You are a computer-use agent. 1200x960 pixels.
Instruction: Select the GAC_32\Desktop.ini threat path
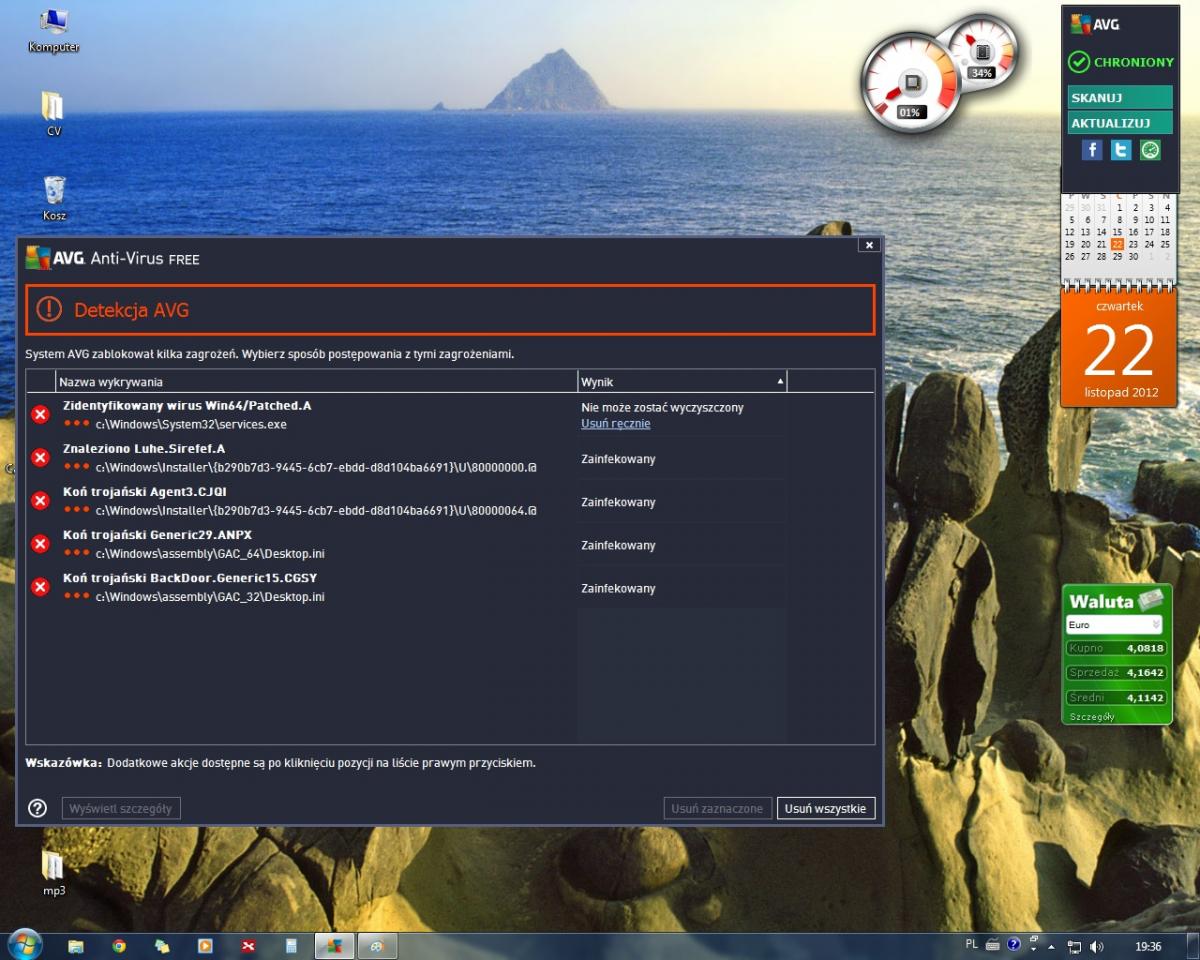coord(210,596)
